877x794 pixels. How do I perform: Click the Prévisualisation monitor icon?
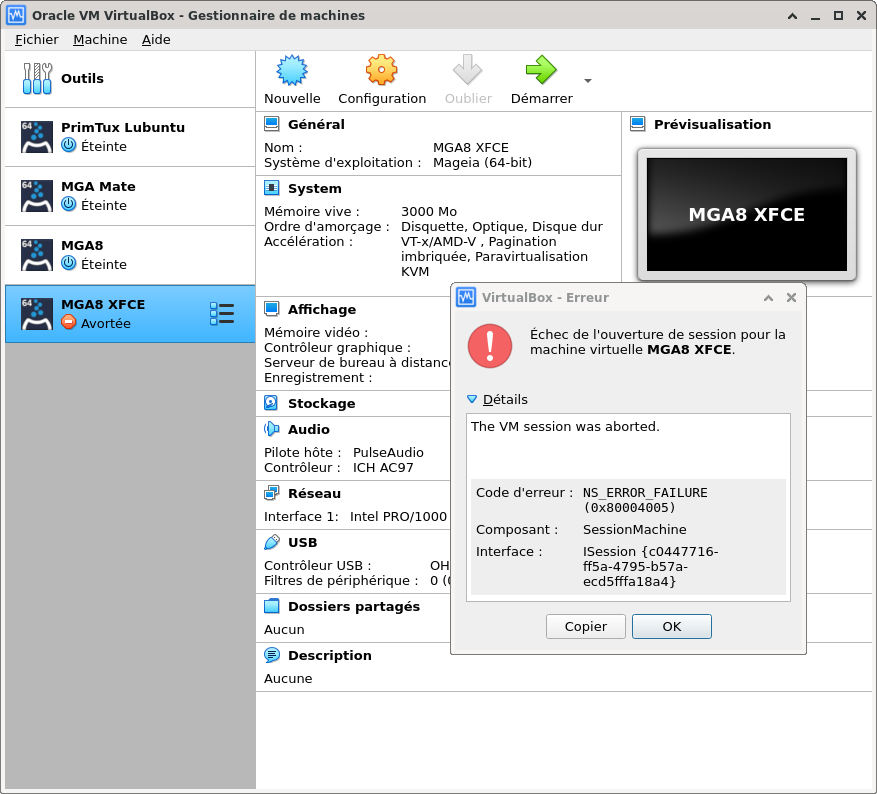638,124
